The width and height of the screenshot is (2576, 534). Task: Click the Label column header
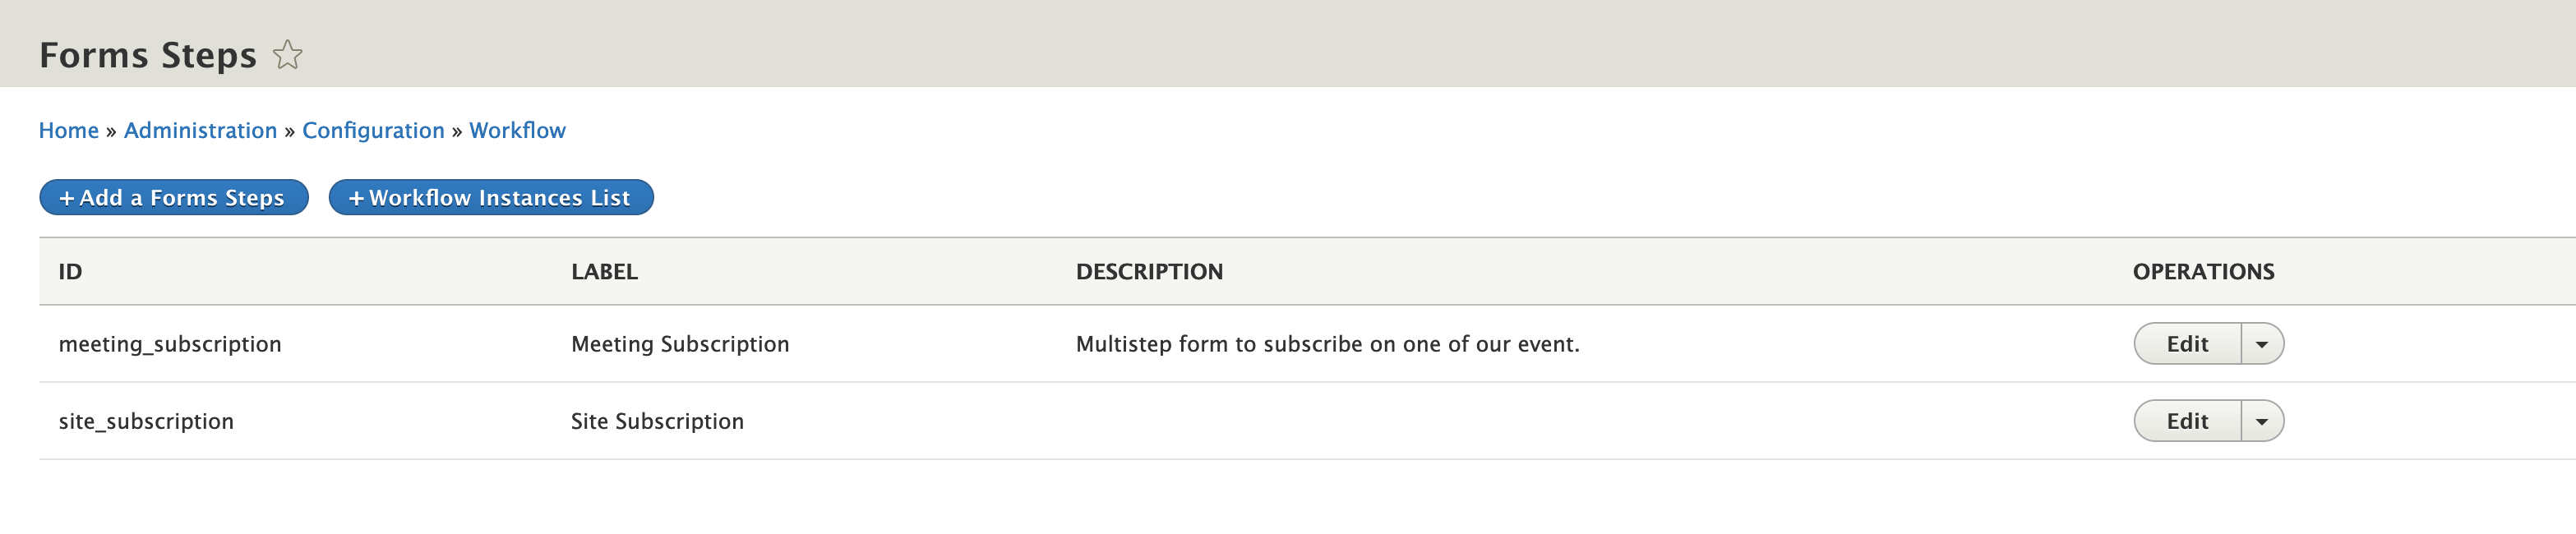(x=604, y=272)
